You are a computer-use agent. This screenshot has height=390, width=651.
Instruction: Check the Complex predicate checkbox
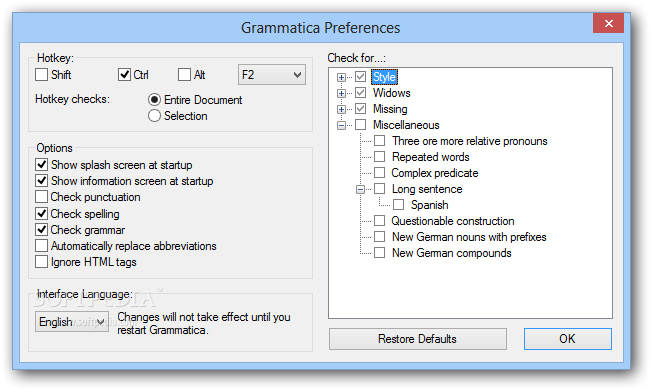tap(379, 173)
